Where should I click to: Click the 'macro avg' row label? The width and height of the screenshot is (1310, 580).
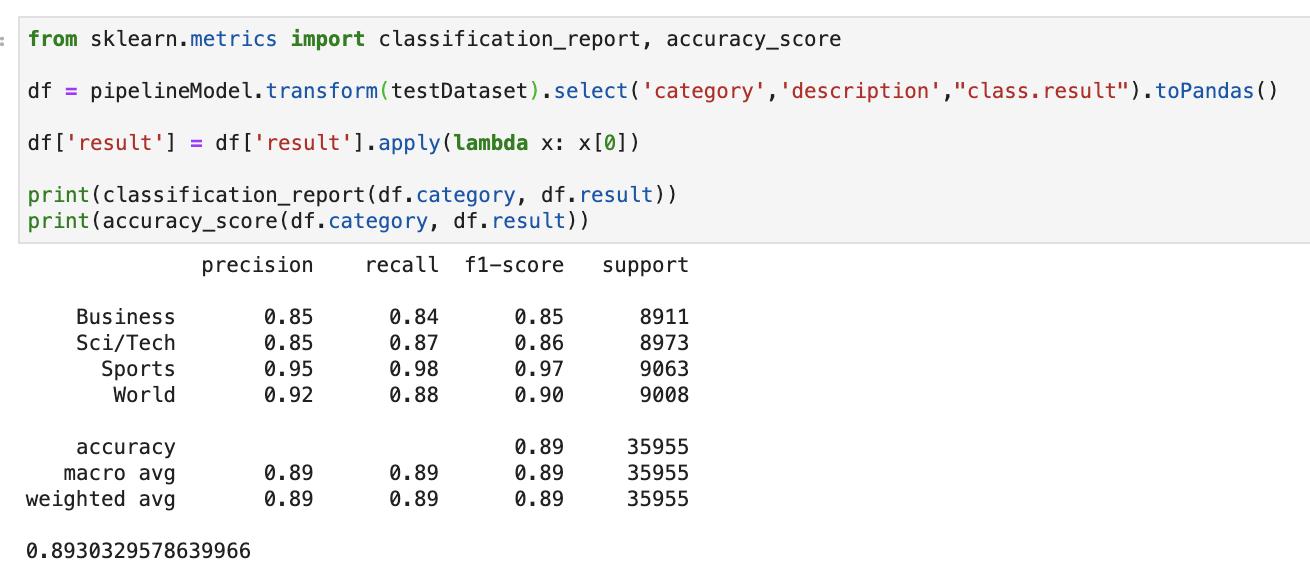point(119,473)
